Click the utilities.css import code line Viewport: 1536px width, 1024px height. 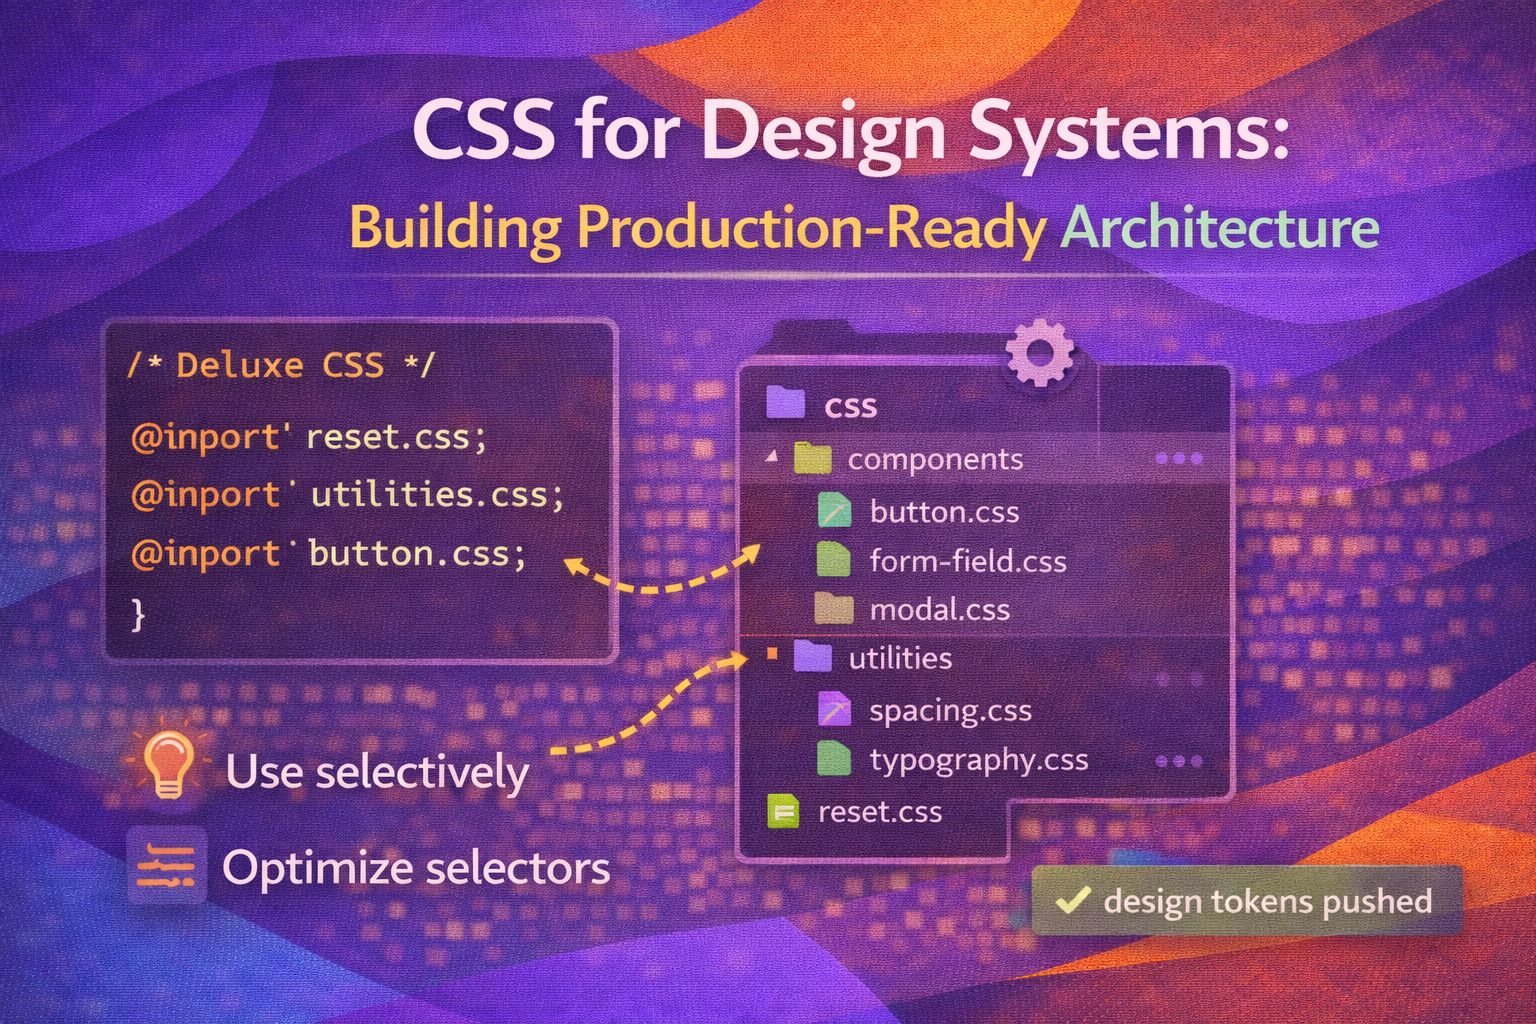pos(348,494)
